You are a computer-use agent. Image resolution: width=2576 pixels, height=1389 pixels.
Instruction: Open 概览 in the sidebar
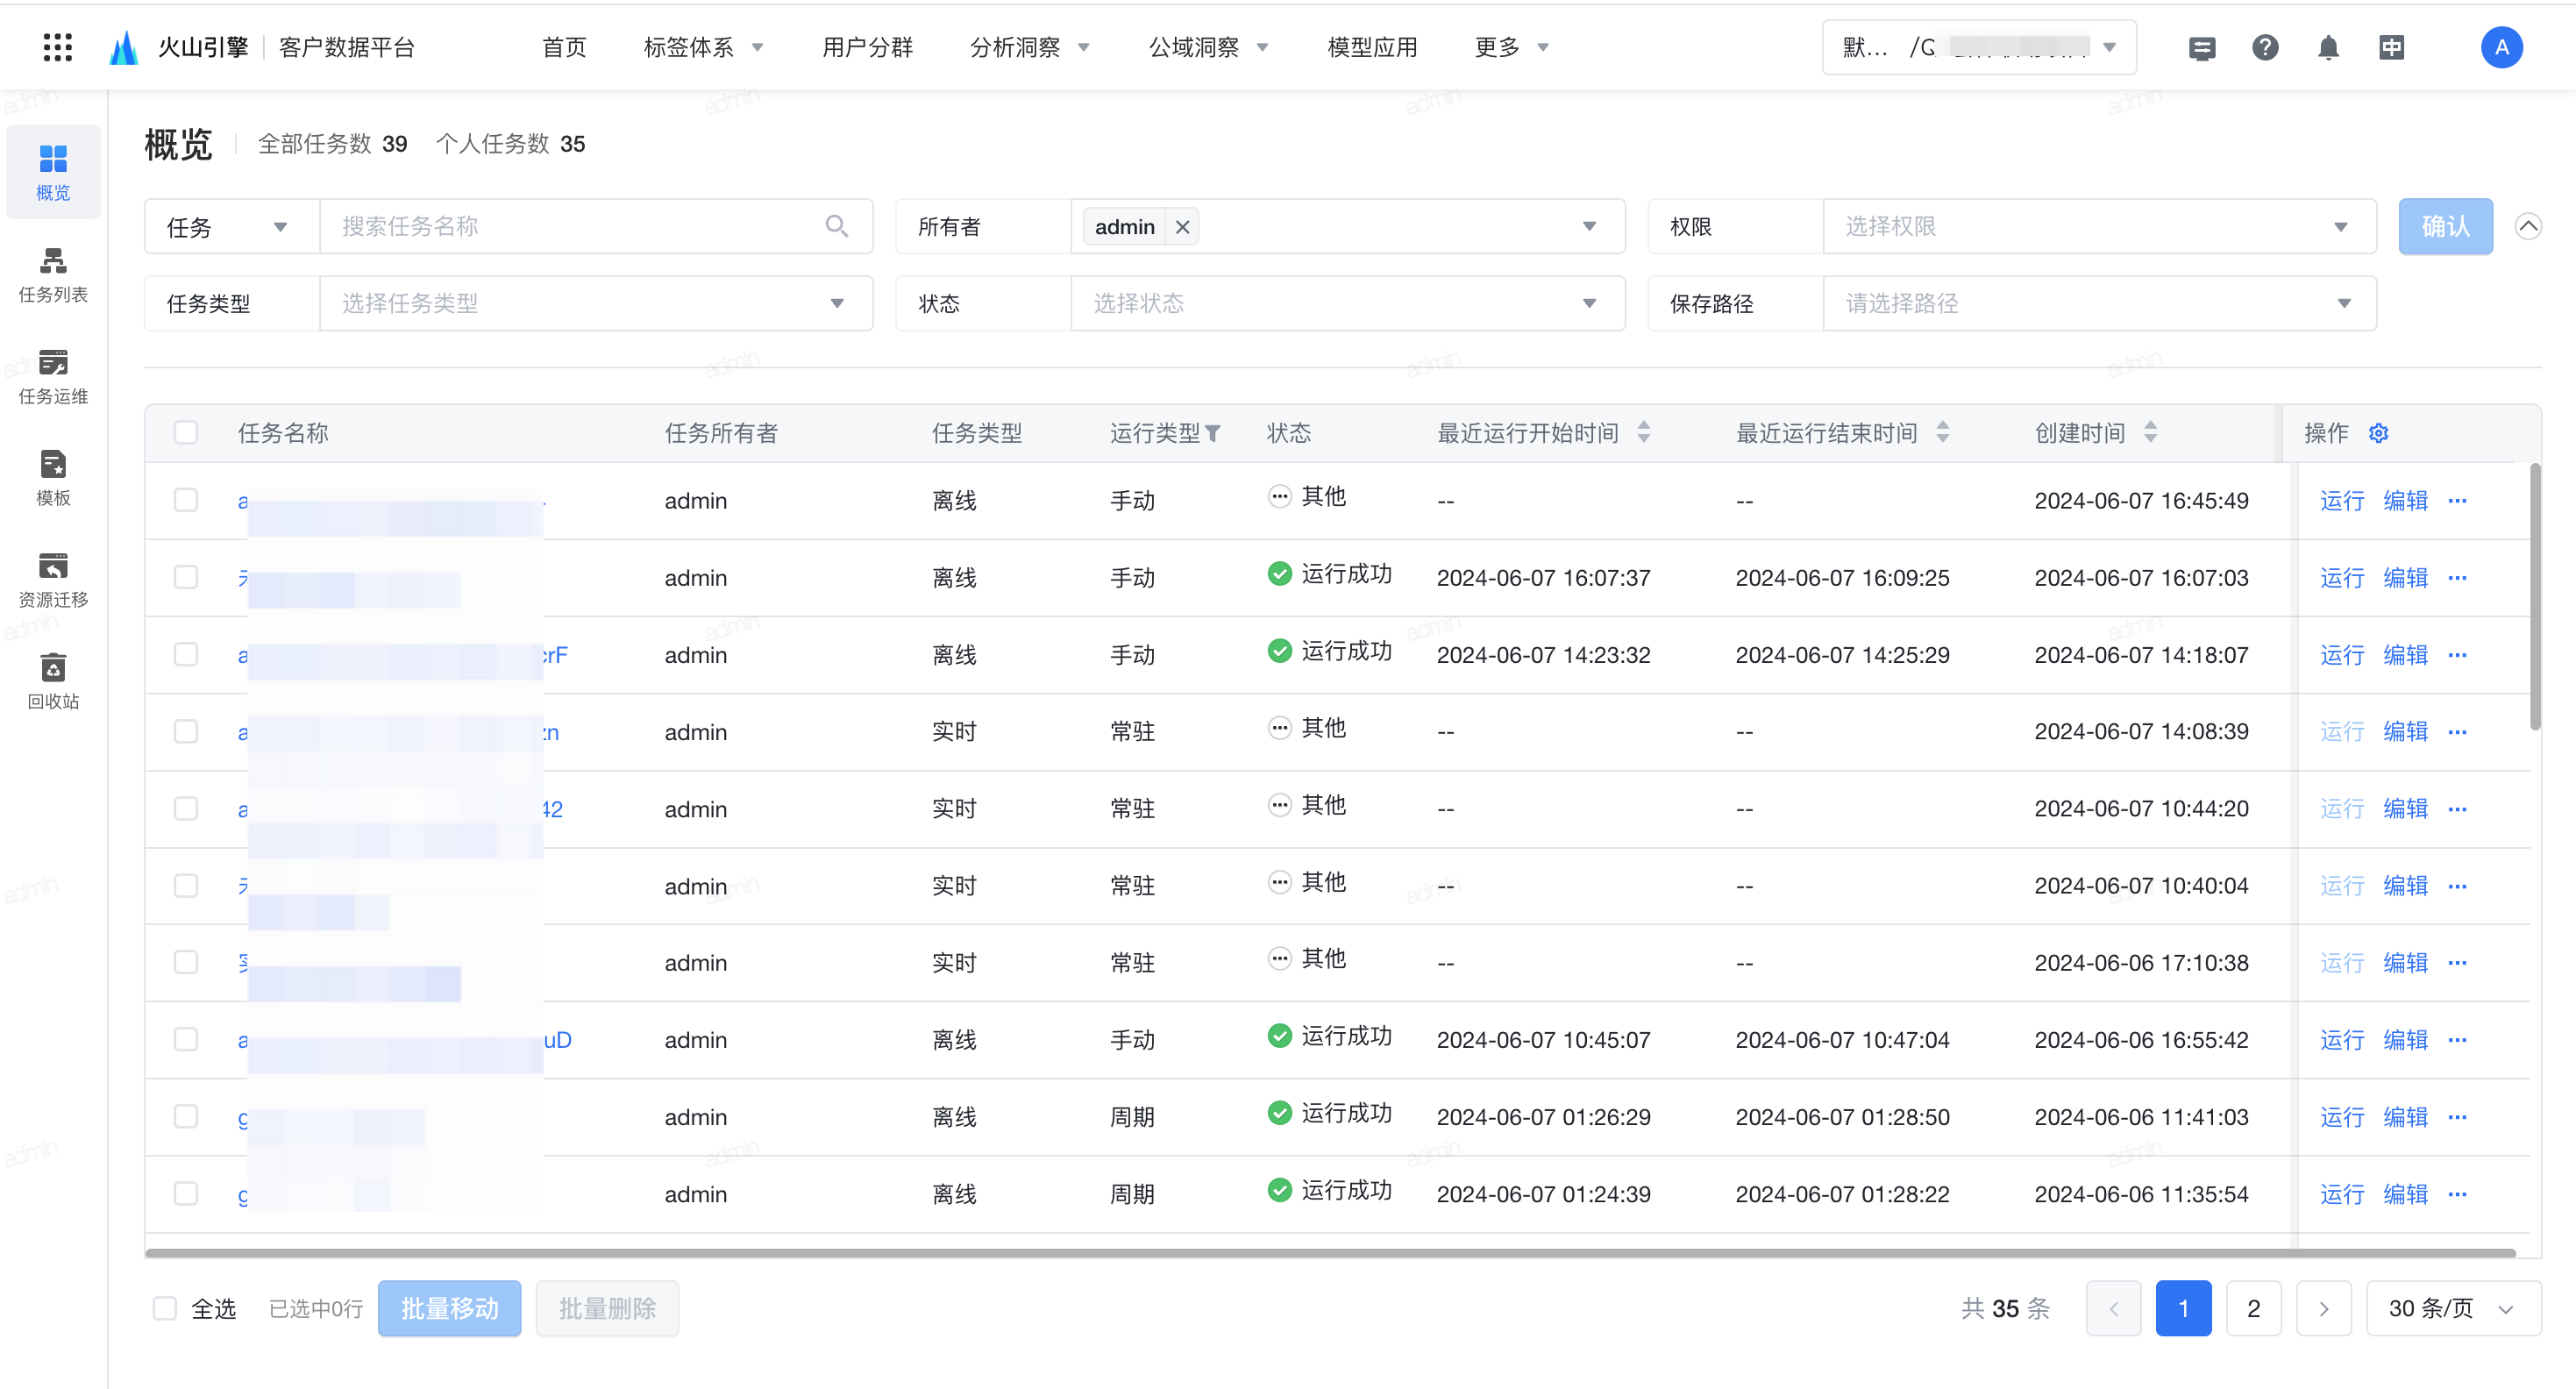(x=53, y=172)
